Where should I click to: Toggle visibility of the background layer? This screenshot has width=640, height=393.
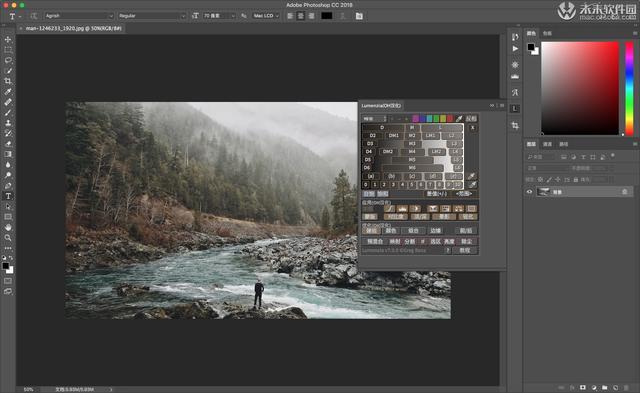pyautogui.click(x=529, y=192)
